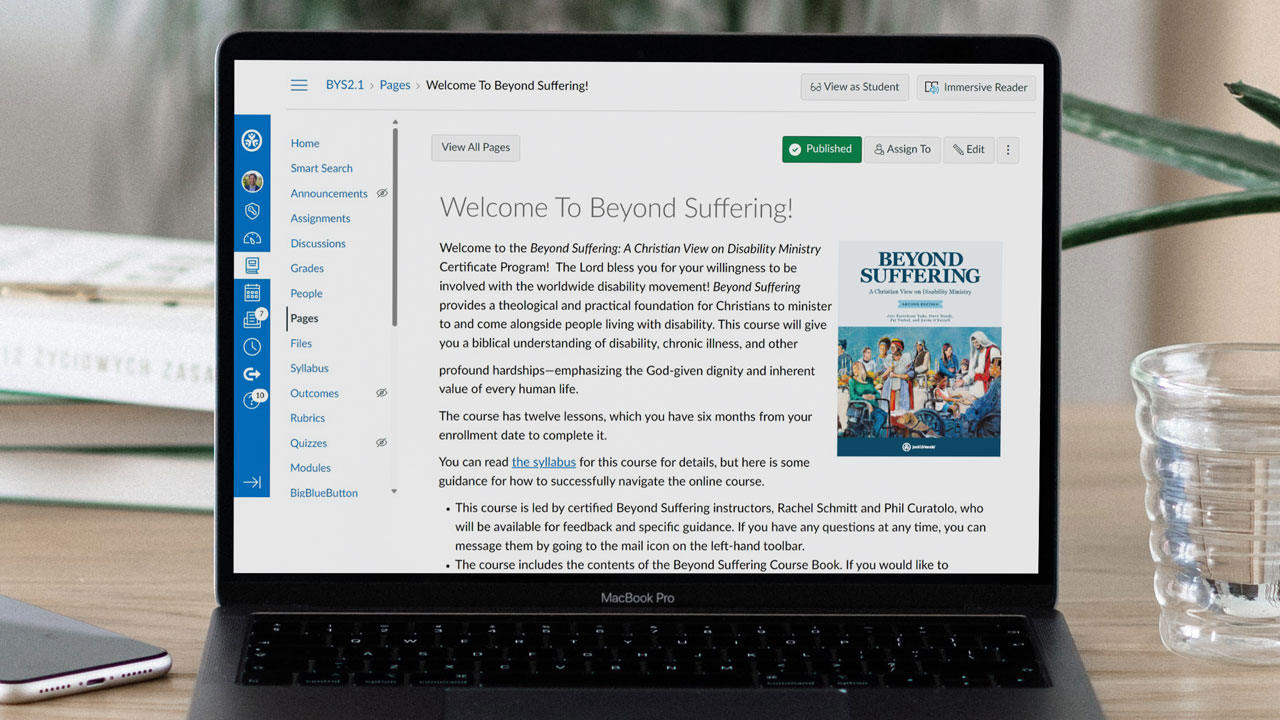Open the Account profile avatar

pos(252,181)
